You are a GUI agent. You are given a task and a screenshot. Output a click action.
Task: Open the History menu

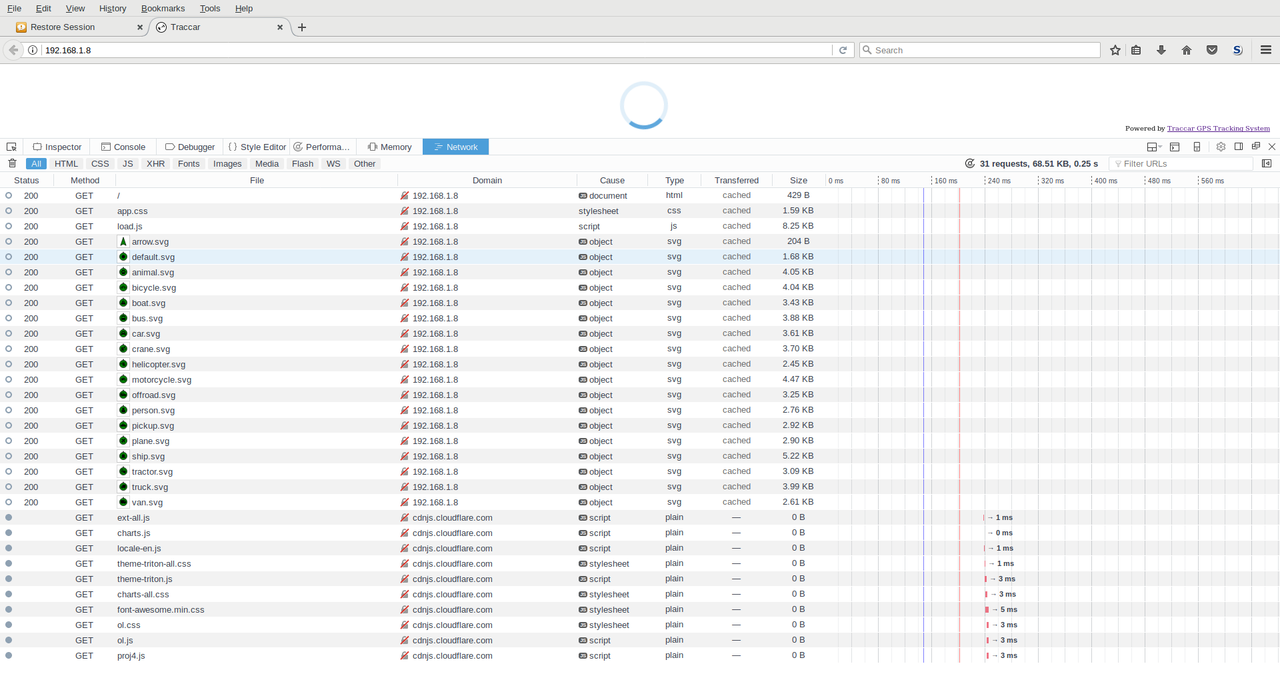112,8
